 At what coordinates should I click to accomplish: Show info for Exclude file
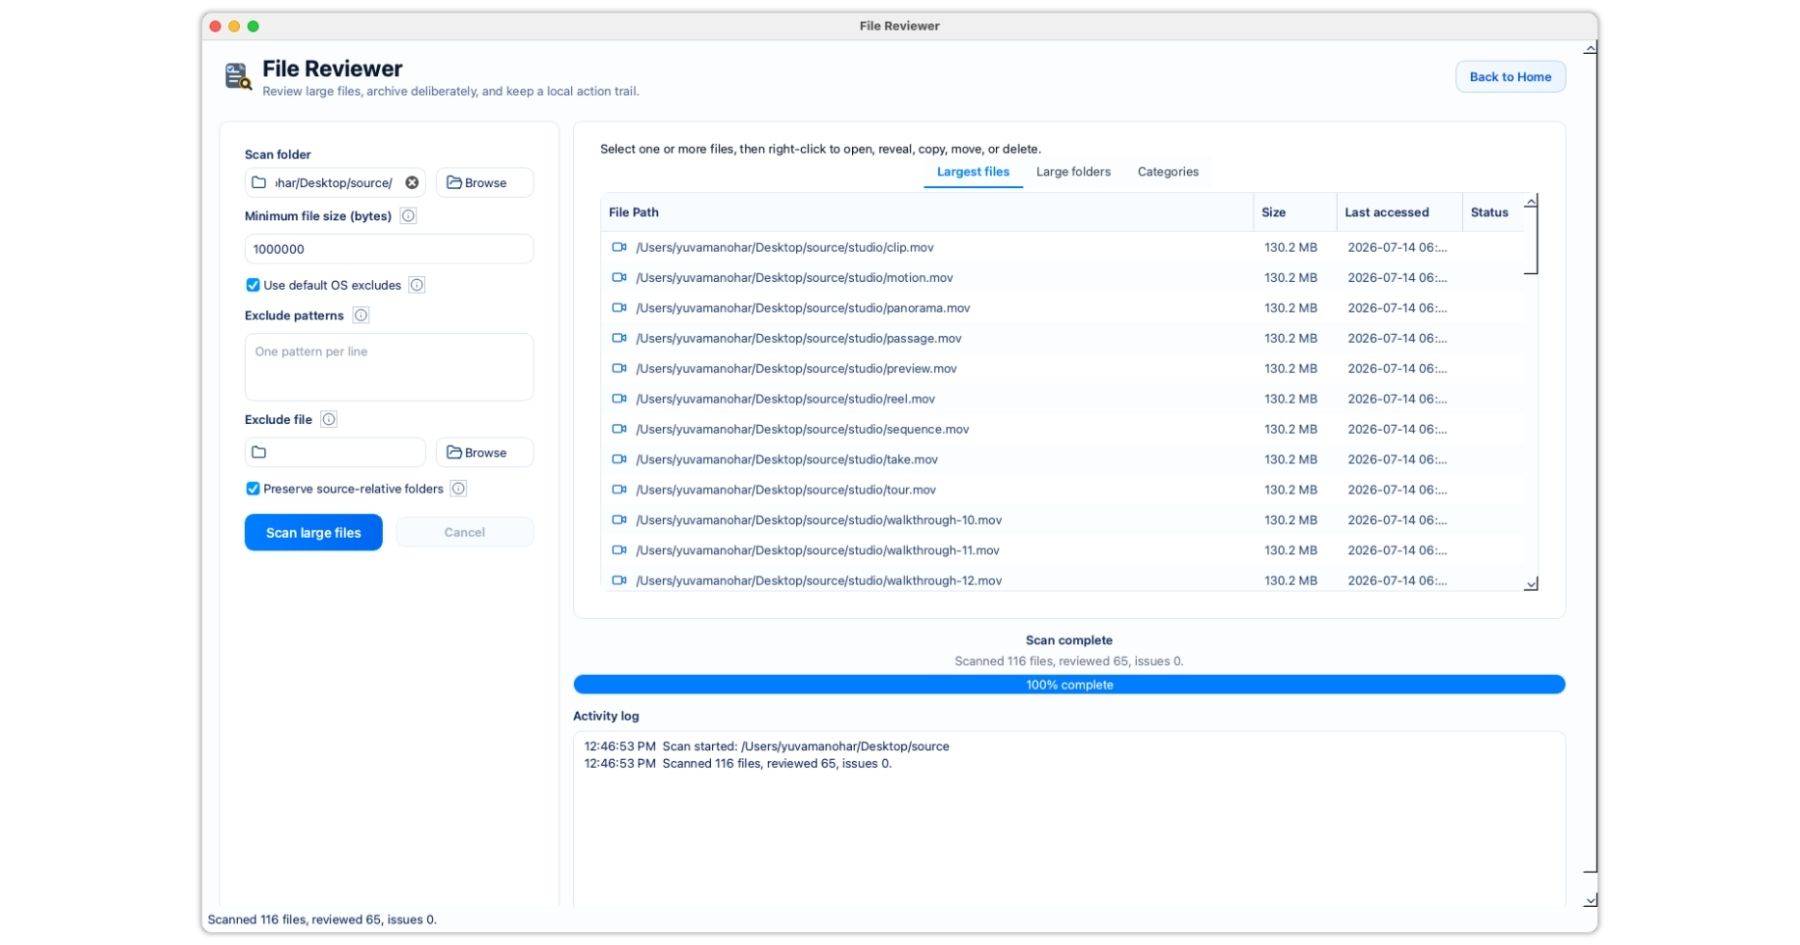[329, 420]
